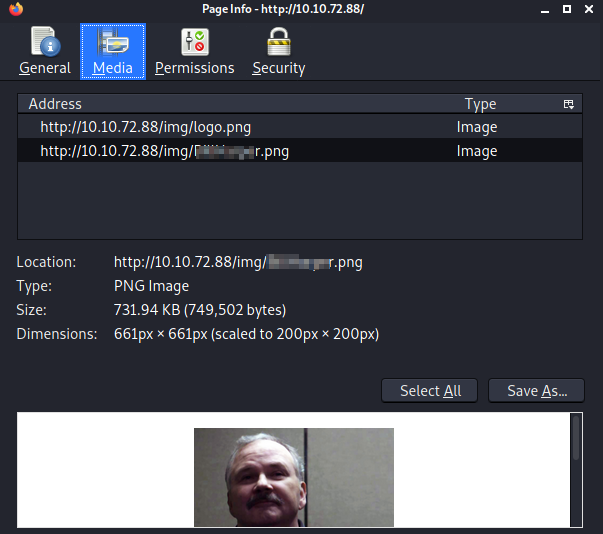
Task: Open the Permissions tab
Action: click(194, 51)
